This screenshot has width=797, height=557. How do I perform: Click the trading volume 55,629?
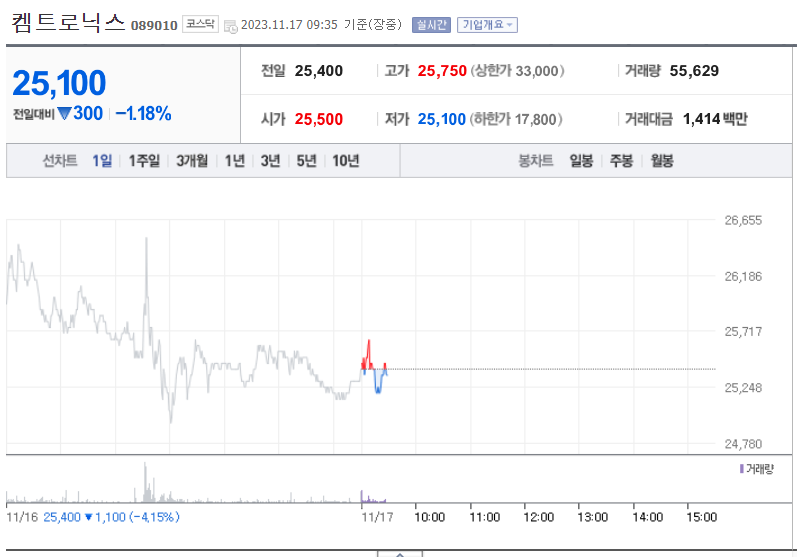[694, 71]
